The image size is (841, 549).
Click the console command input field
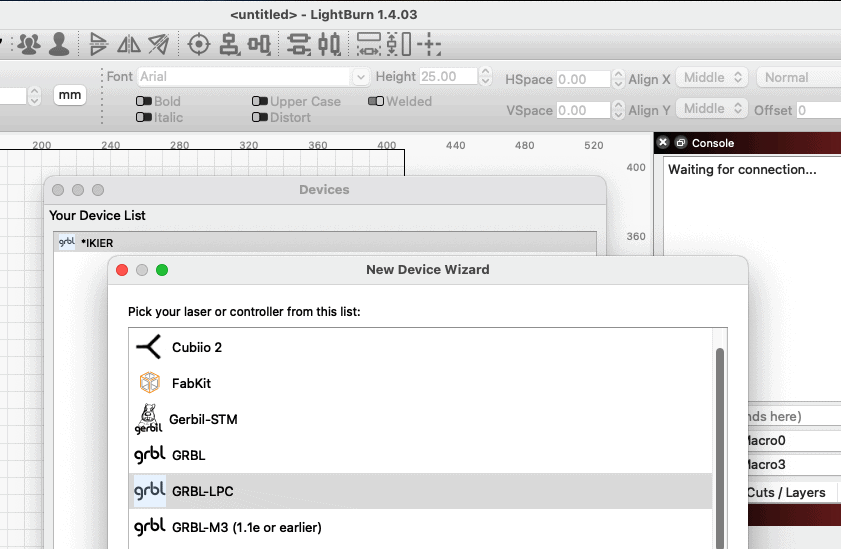click(795, 416)
